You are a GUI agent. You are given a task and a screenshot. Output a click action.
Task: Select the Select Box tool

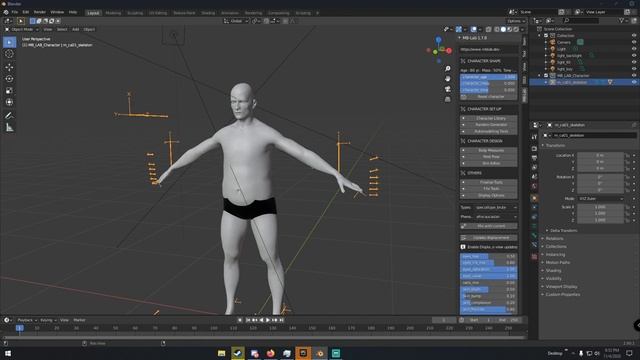tap(9, 42)
